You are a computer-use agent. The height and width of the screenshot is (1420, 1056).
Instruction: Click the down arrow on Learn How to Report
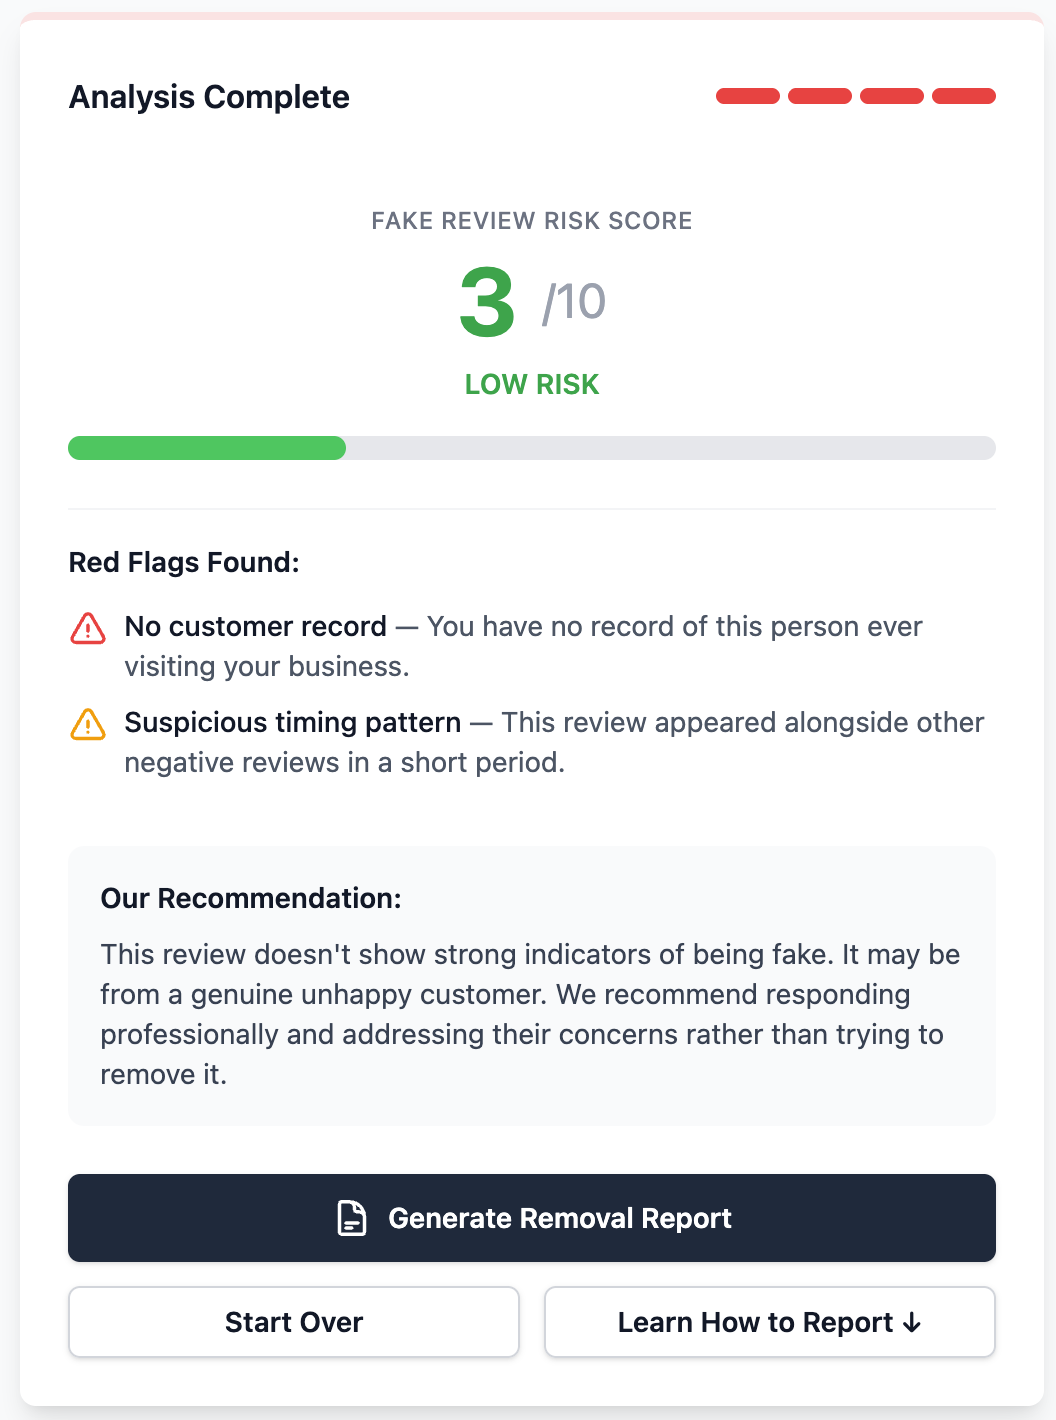[911, 1322]
